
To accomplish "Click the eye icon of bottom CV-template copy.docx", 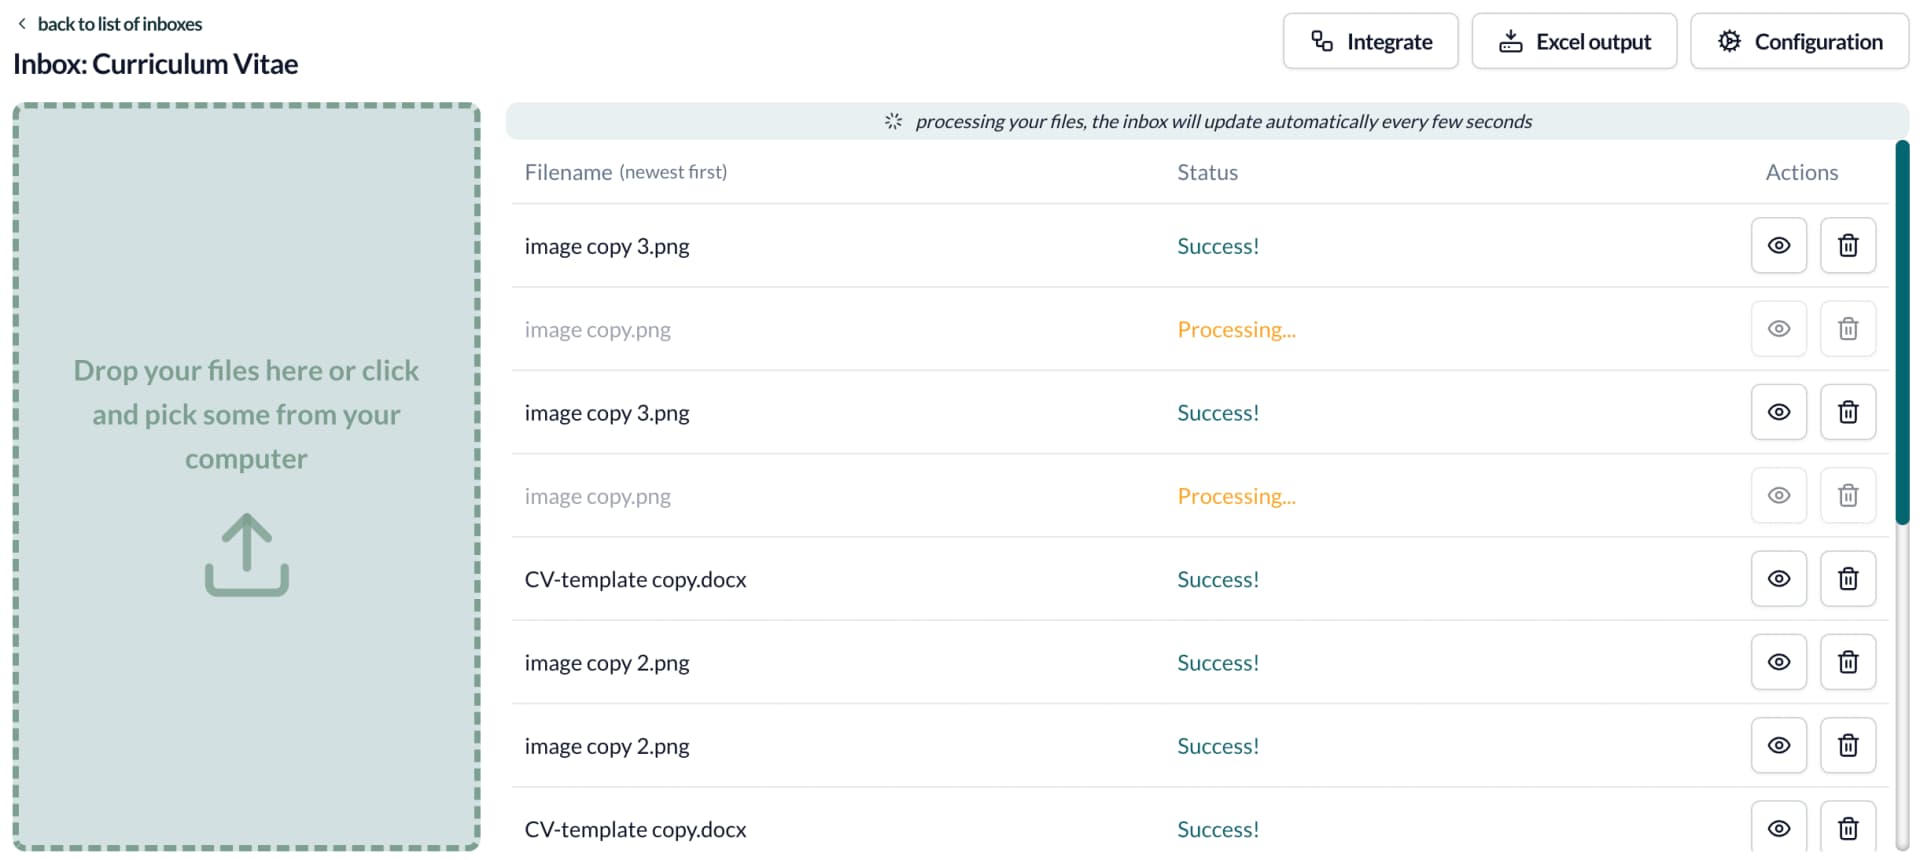I will coord(1778,828).
